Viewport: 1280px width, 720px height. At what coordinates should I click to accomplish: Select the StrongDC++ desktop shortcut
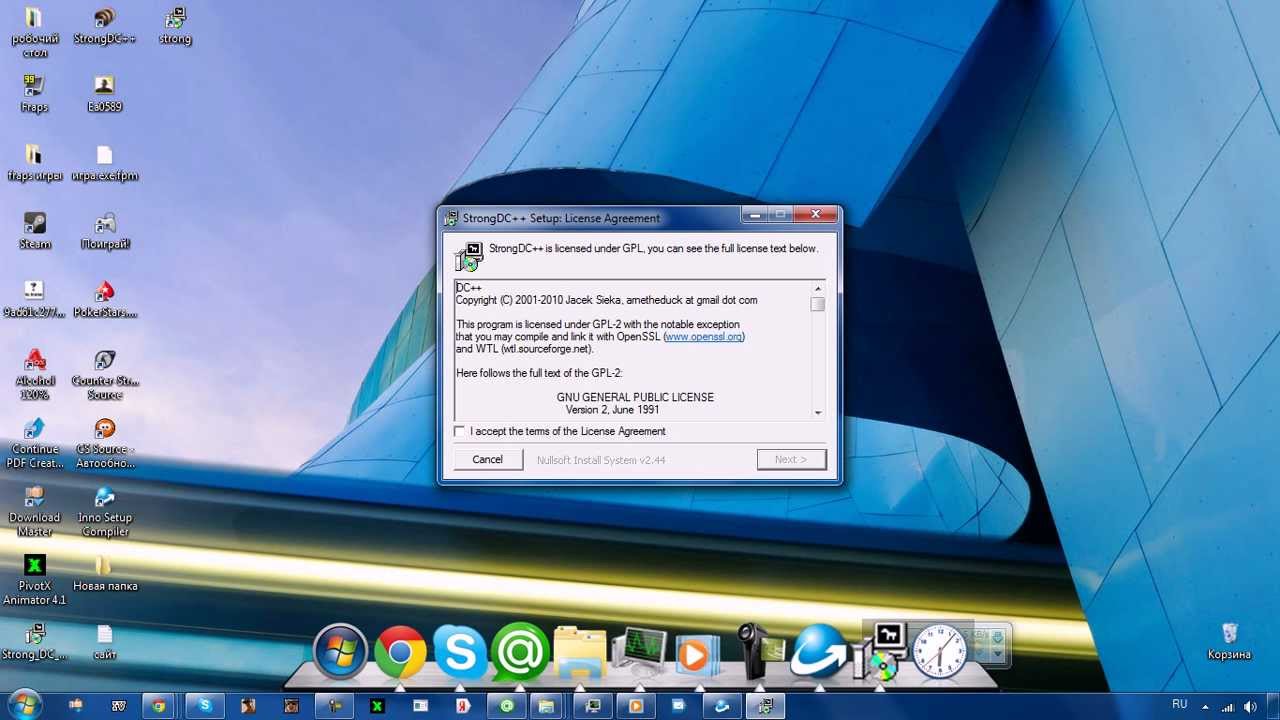(105, 27)
